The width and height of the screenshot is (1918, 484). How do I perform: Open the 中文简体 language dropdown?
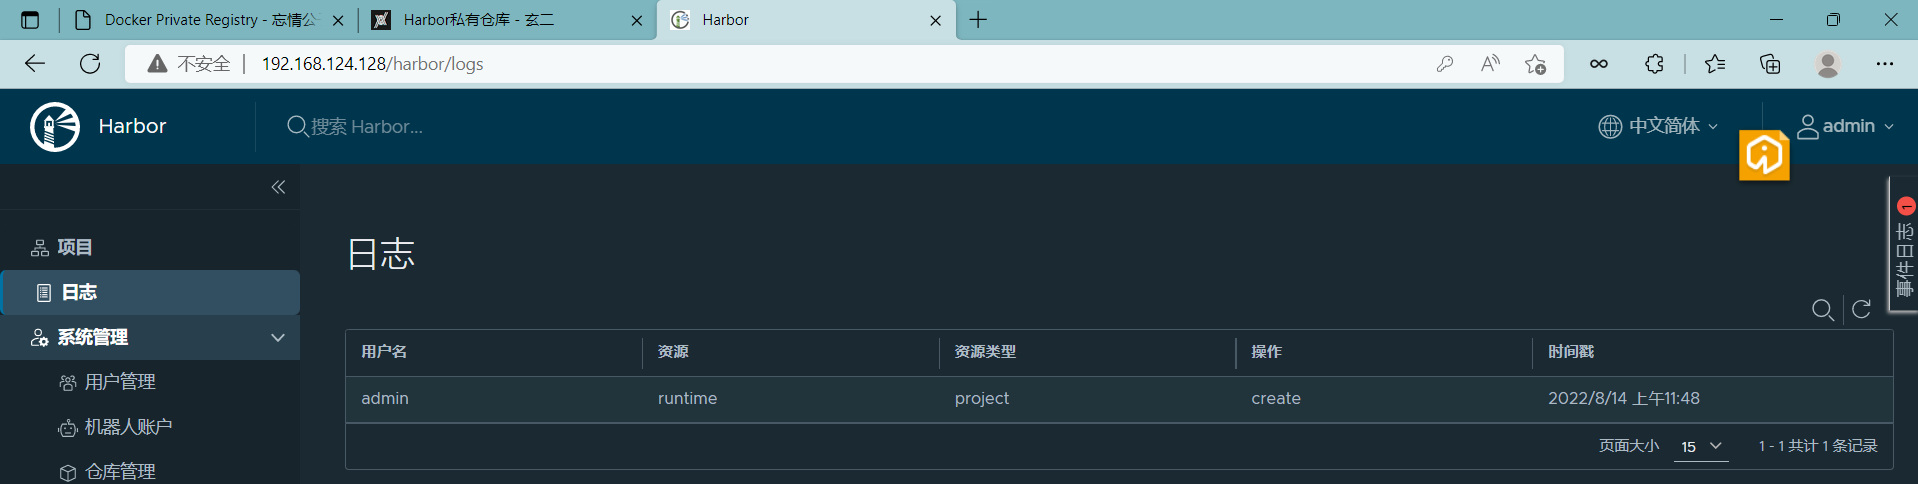(x=1658, y=126)
